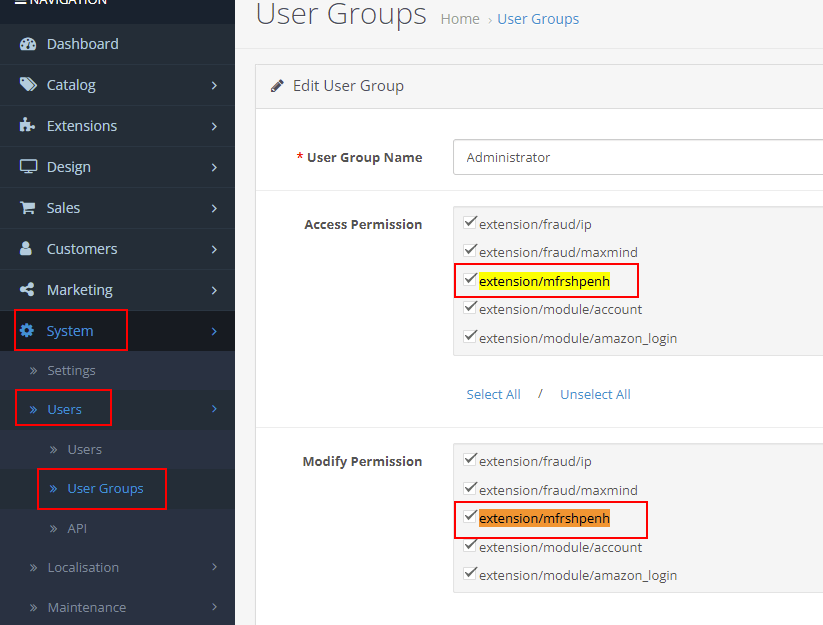
Task: Open the Dashboard via its gauge icon
Action: pyautogui.click(x=25, y=44)
